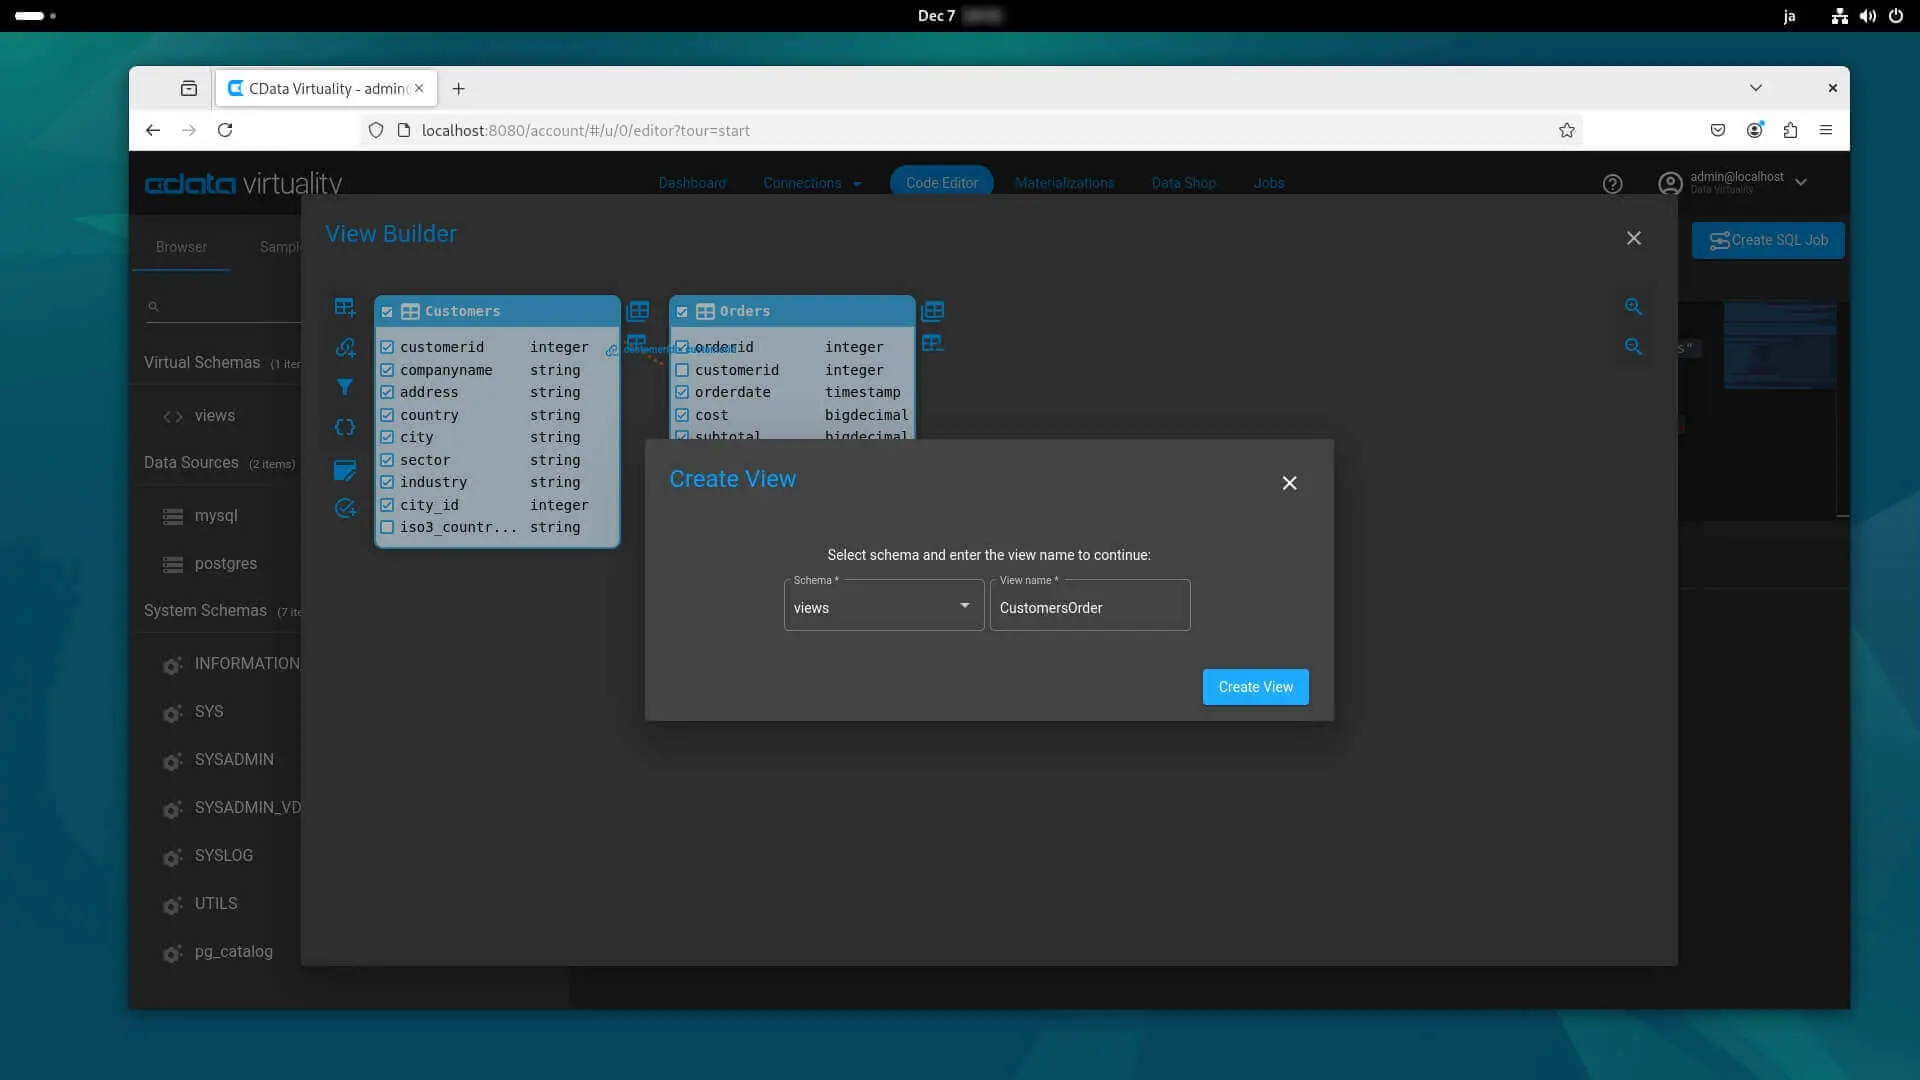Click the add join link icon
Image resolution: width=1920 pixels, height=1080 pixels.
point(344,347)
